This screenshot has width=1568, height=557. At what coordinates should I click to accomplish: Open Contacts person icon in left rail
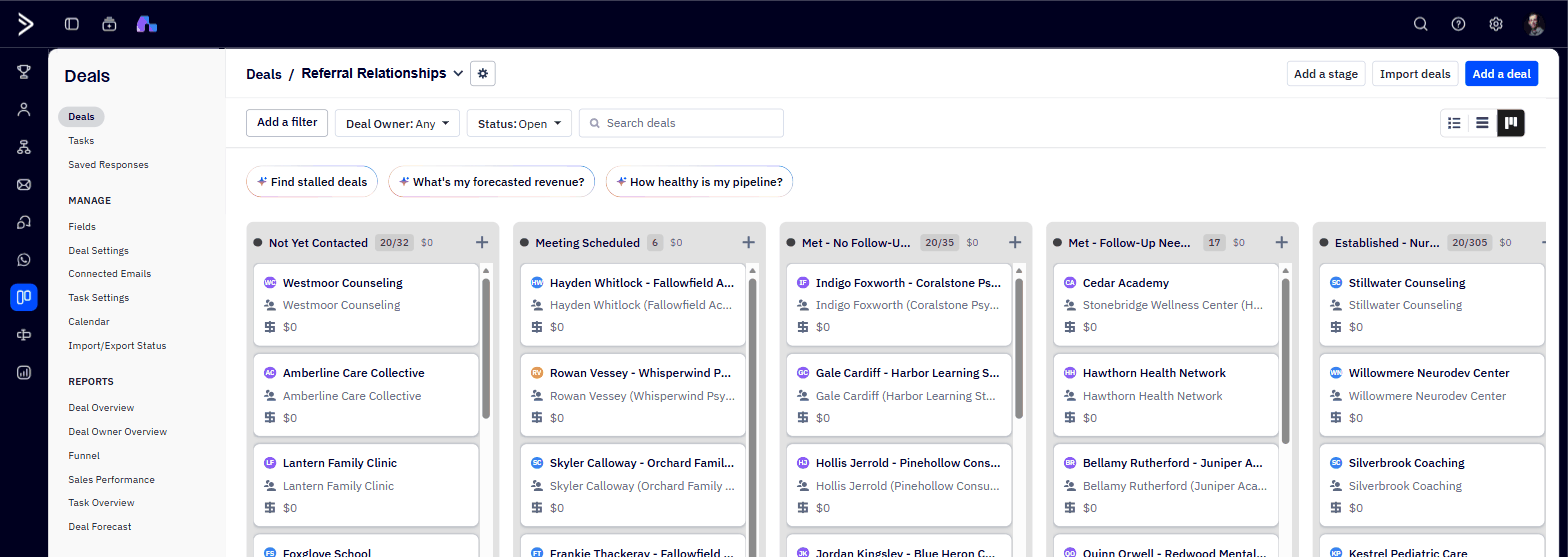tap(24, 109)
